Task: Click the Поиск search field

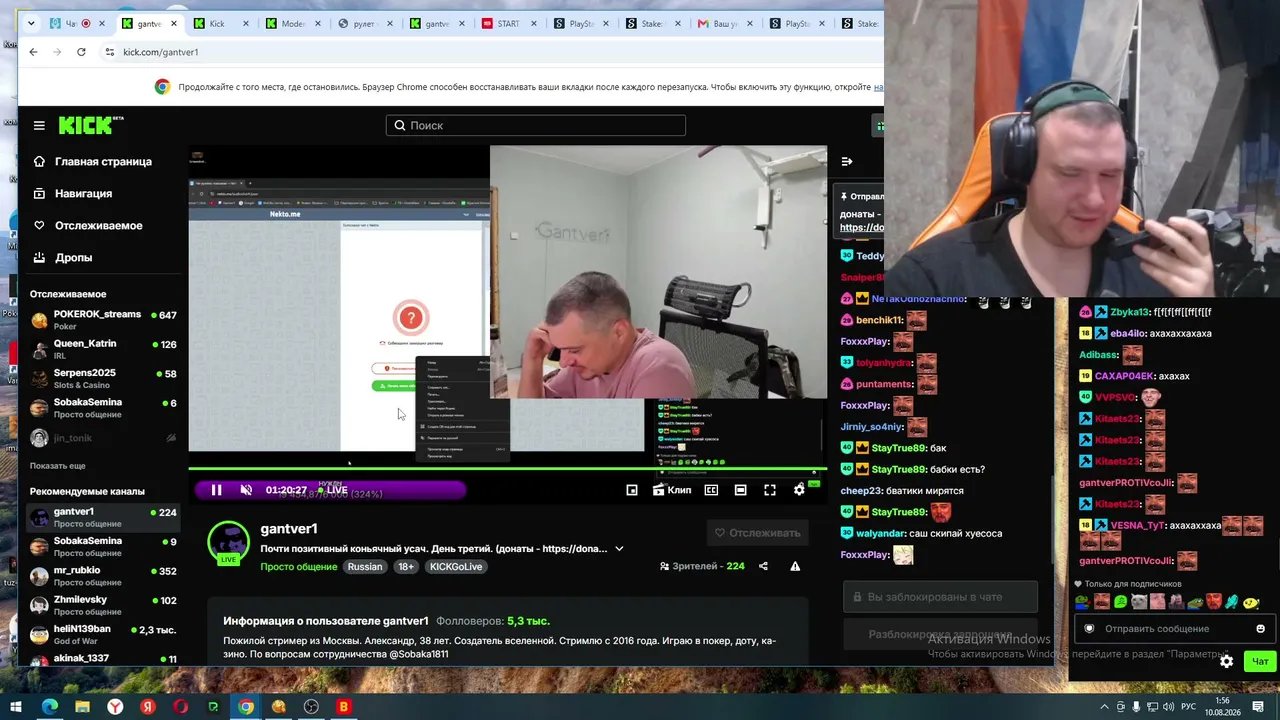Action: (x=536, y=125)
